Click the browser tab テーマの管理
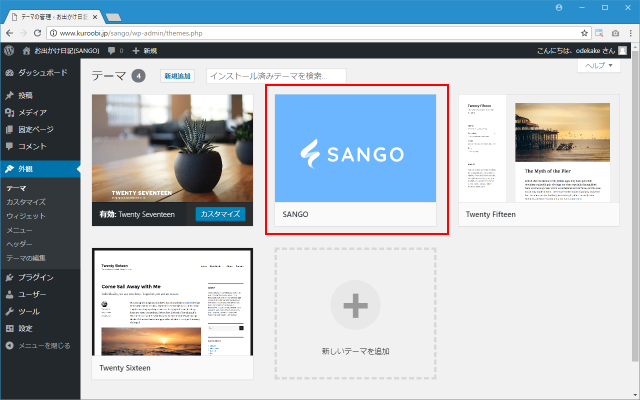This screenshot has width=640, height=400. click(53, 17)
